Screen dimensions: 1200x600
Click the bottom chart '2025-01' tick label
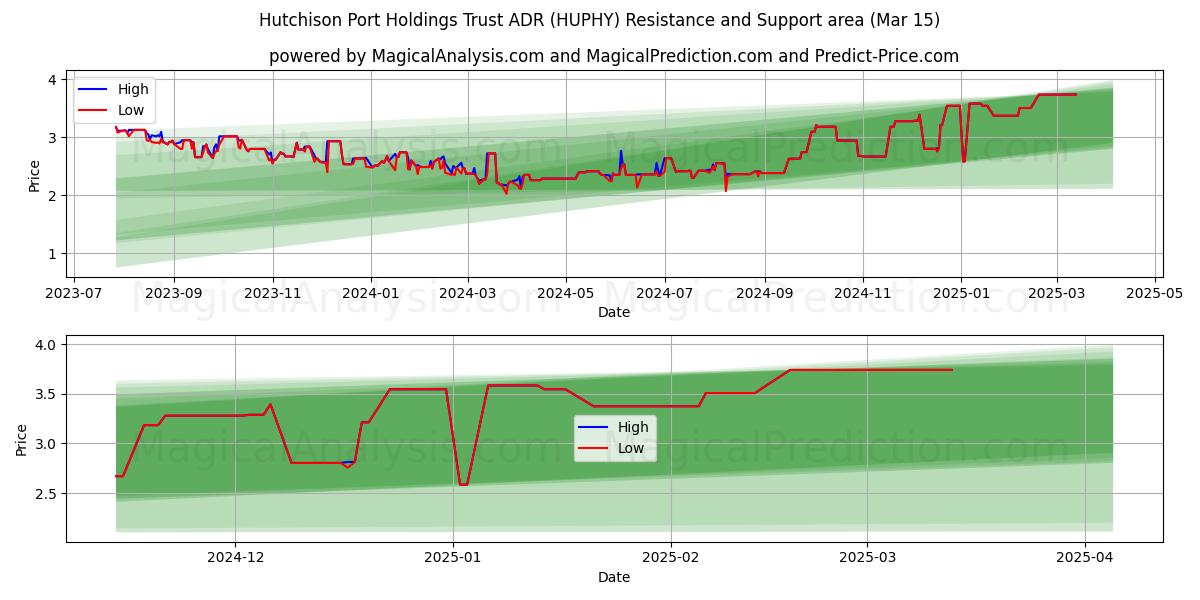pos(453,559)
